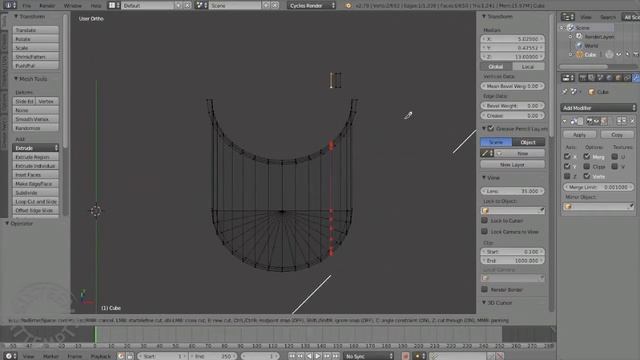Add a new scene with plus icon

point(266,5)
